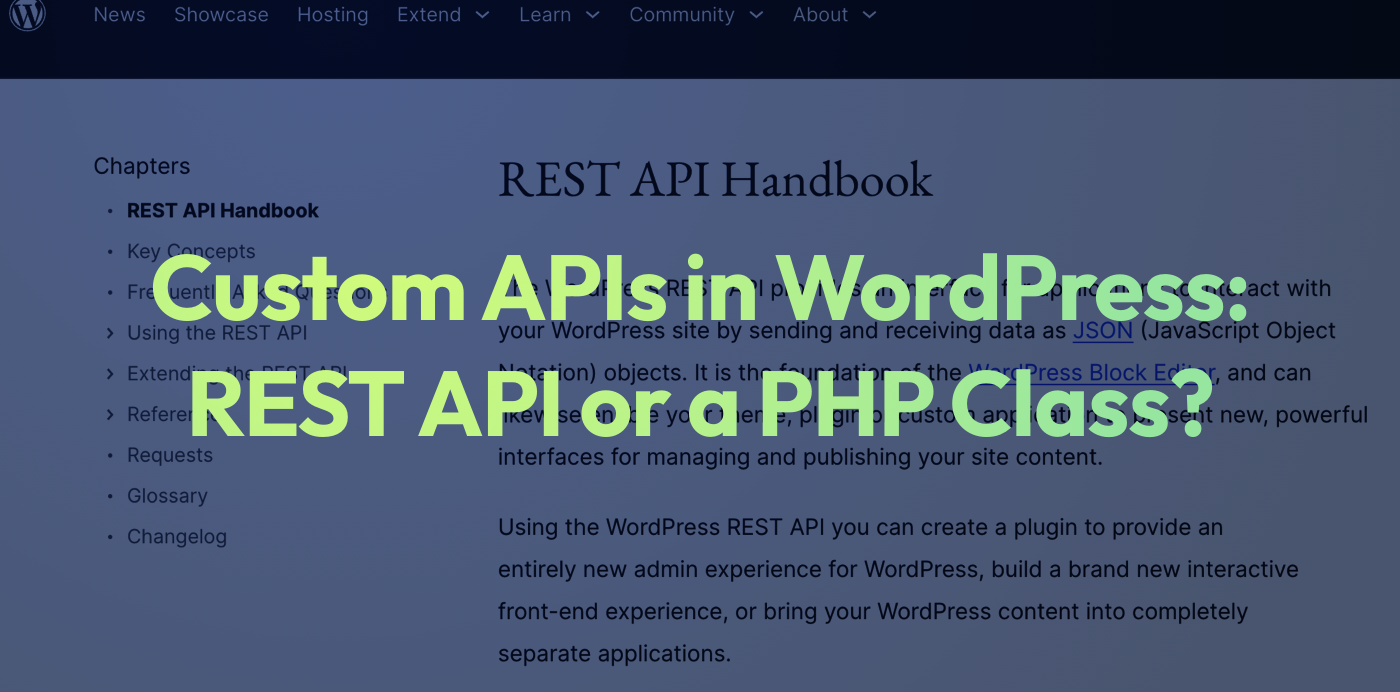The height and width of the screenshot is (692, 1400).
Task: Click the WordPress logo icon
Action: pyautogui.click(x=27, y=14)
